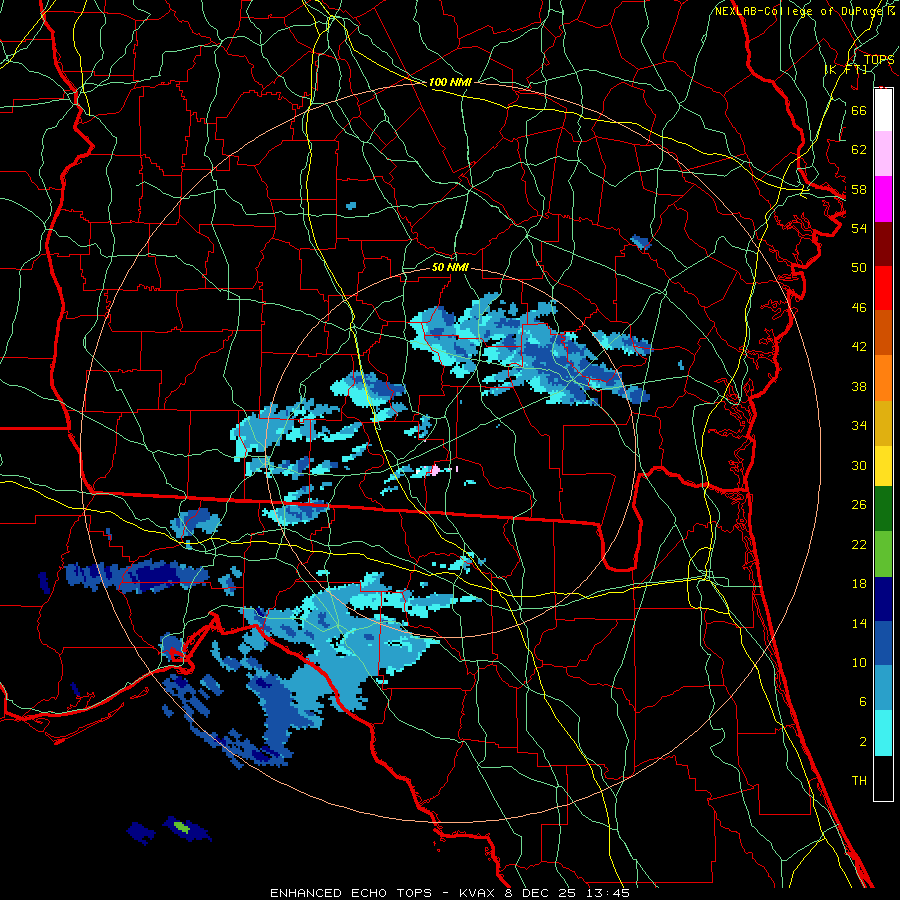Click the 54 value on the legend

pyautogui.click(x=859, y=228)
